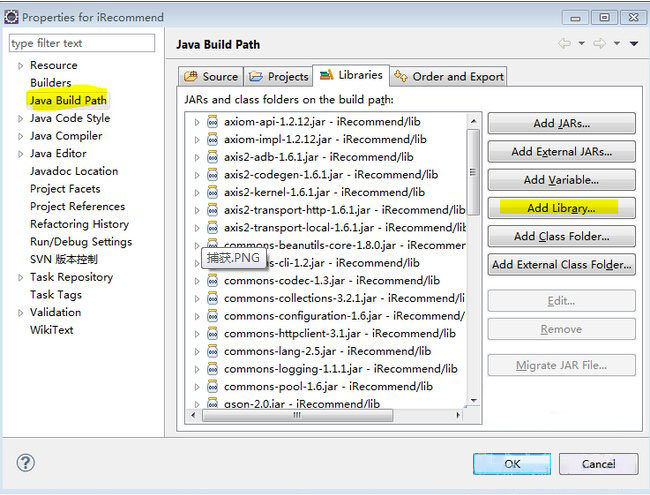650x495 pixels.
Task: Click the forward navigation arrow icon
Action: pos(599,44)
